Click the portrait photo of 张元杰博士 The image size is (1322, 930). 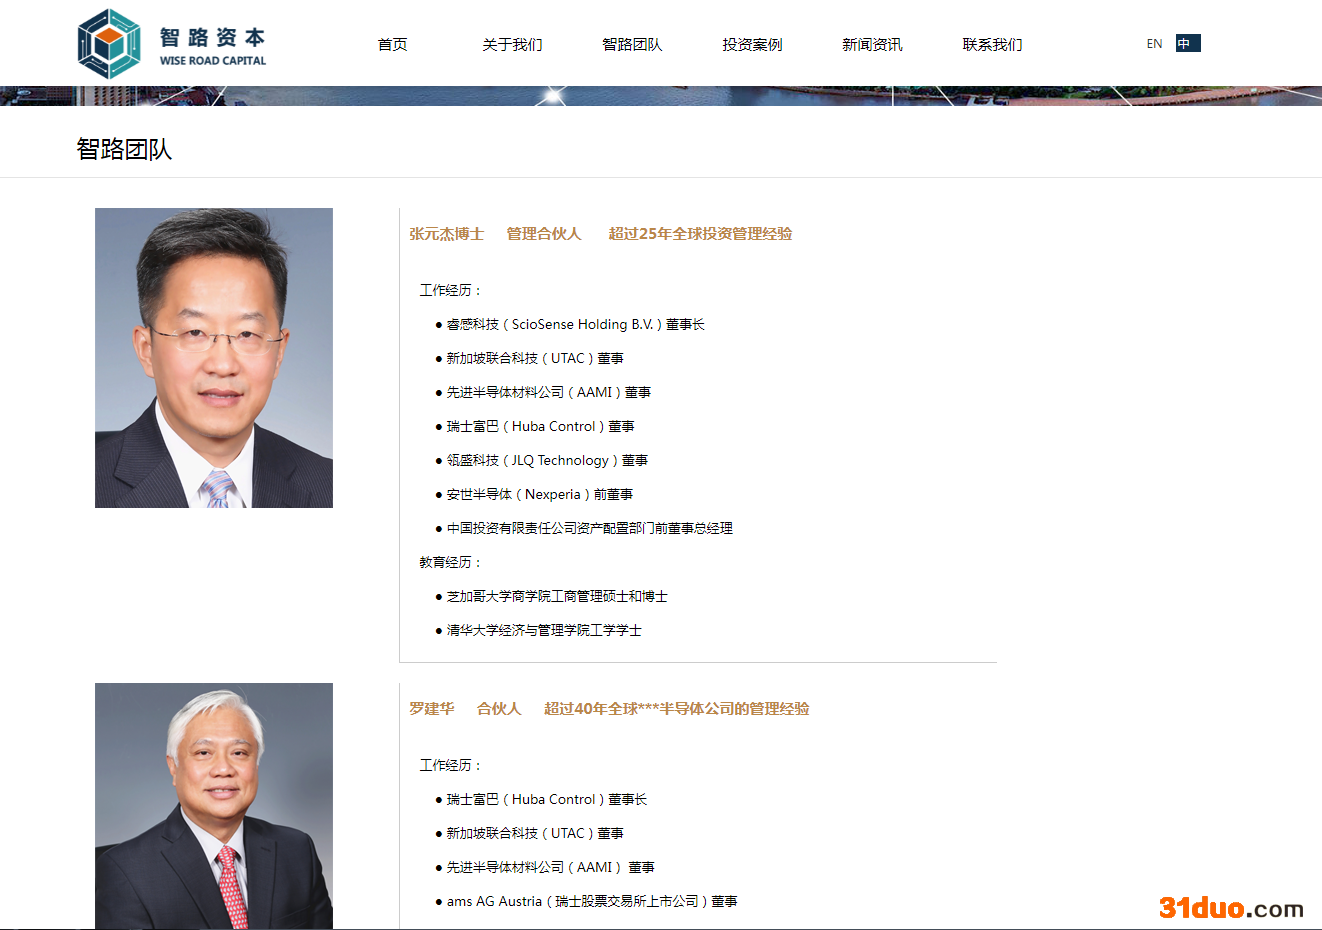[214, 357]
